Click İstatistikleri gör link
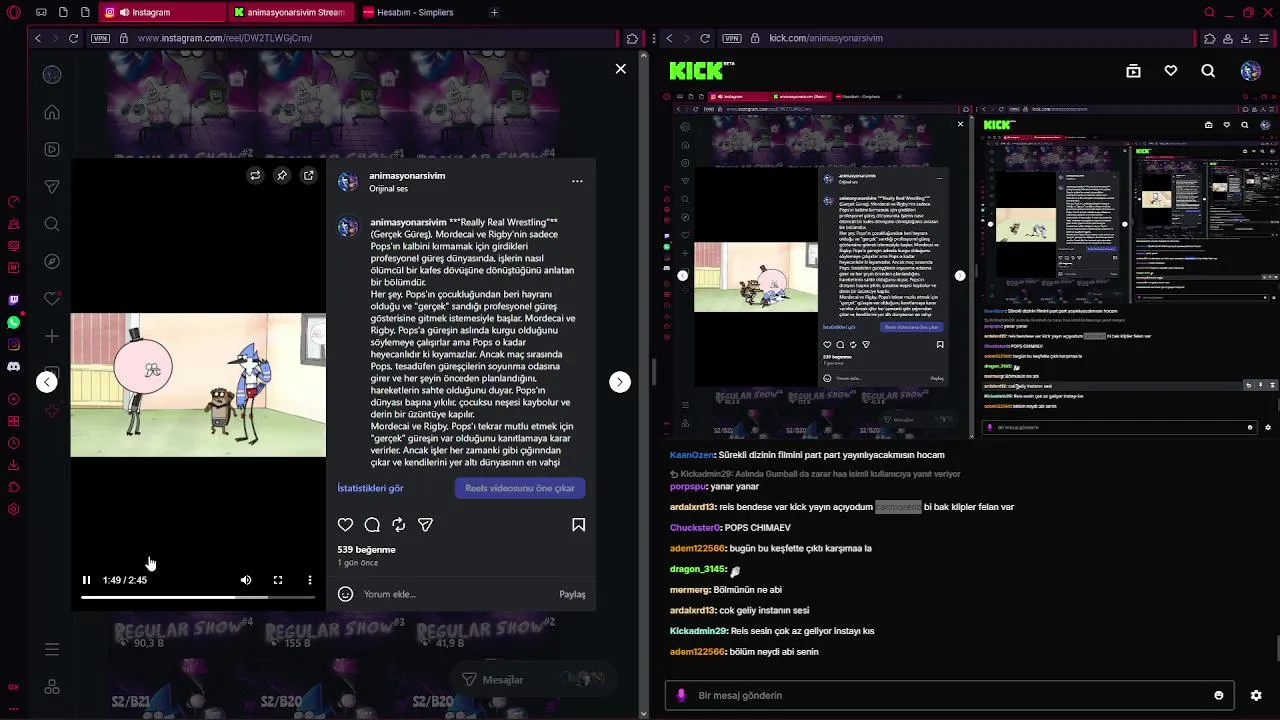 tap(370, 488)
